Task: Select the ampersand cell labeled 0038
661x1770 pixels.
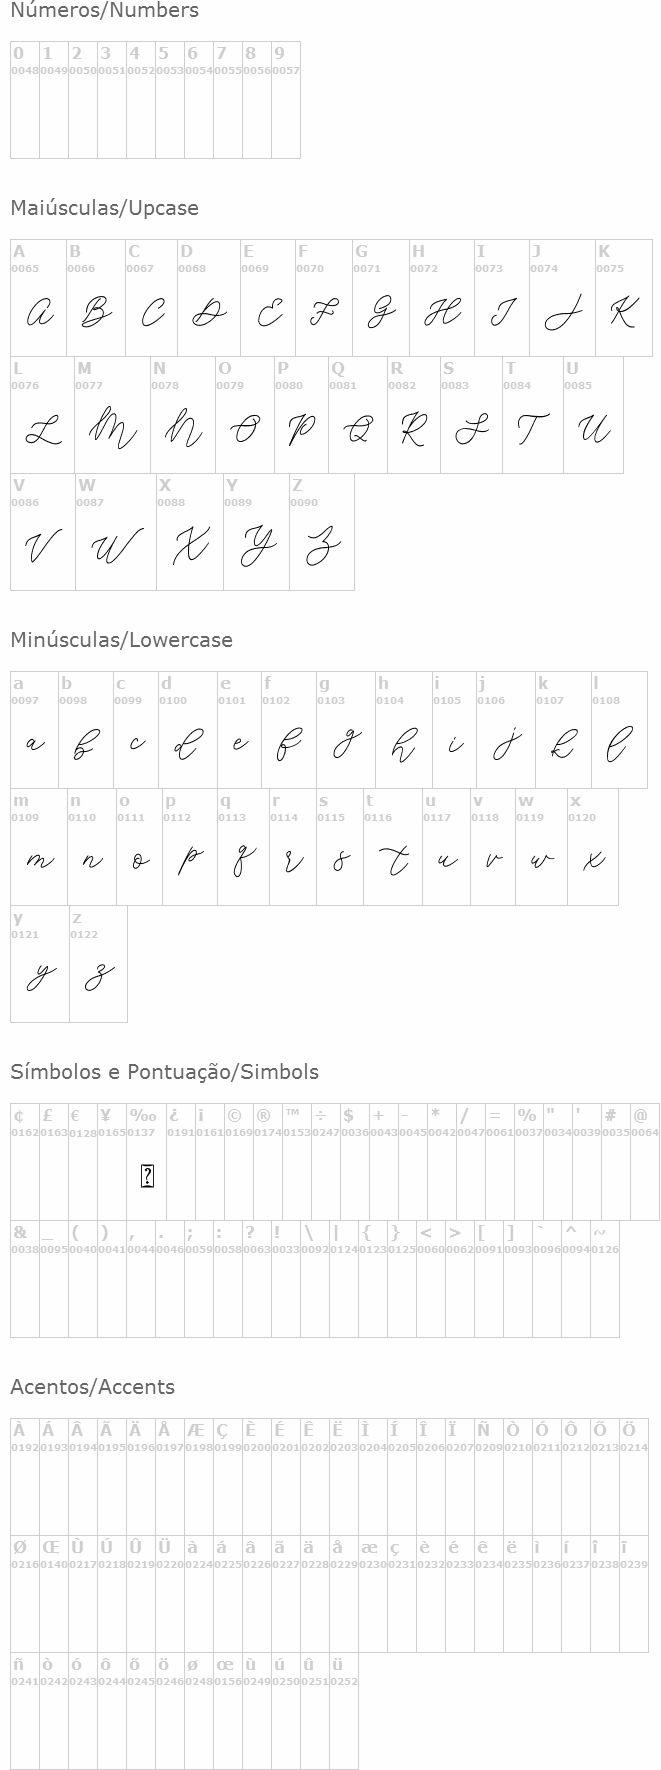Action: coord(25,1279)
